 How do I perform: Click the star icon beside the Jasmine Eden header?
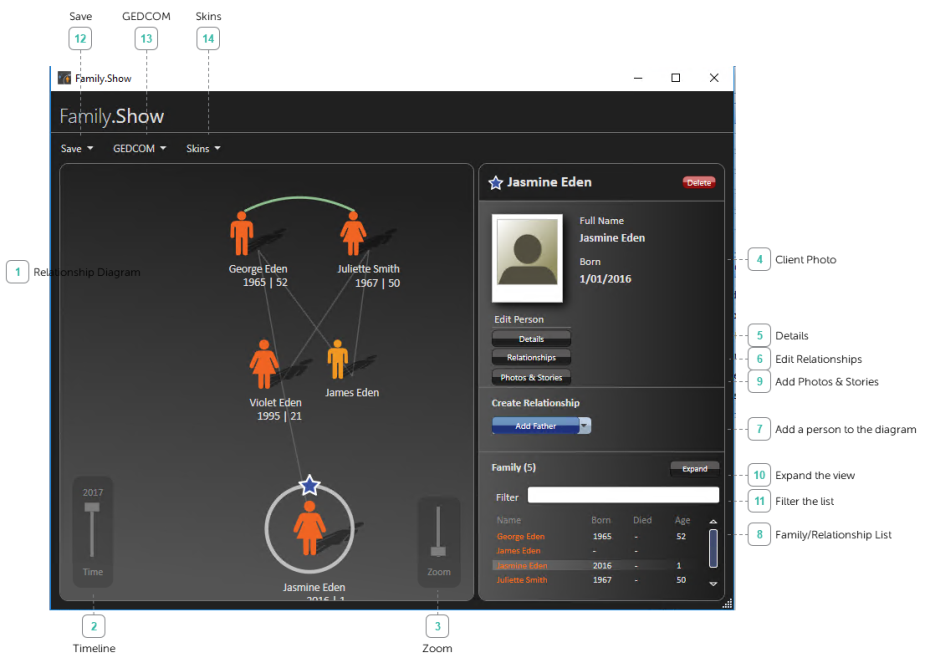point(495,183)
